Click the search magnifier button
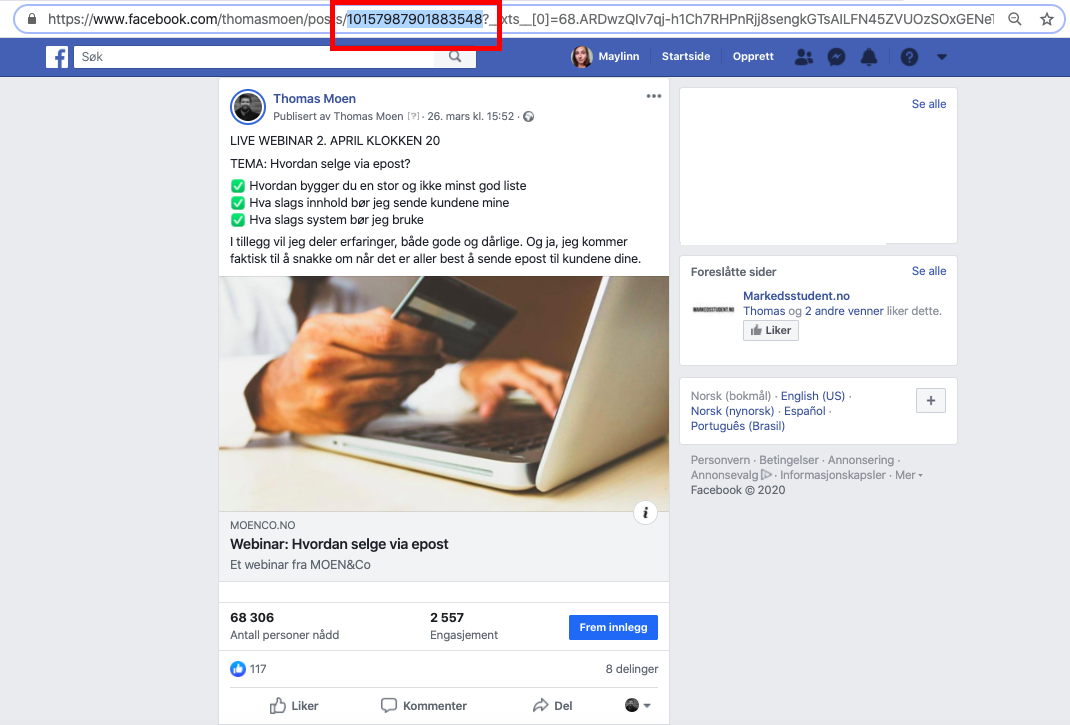The height and width of the screenshot is (725, 1070). pyautogui.click(x=455, y=57)
